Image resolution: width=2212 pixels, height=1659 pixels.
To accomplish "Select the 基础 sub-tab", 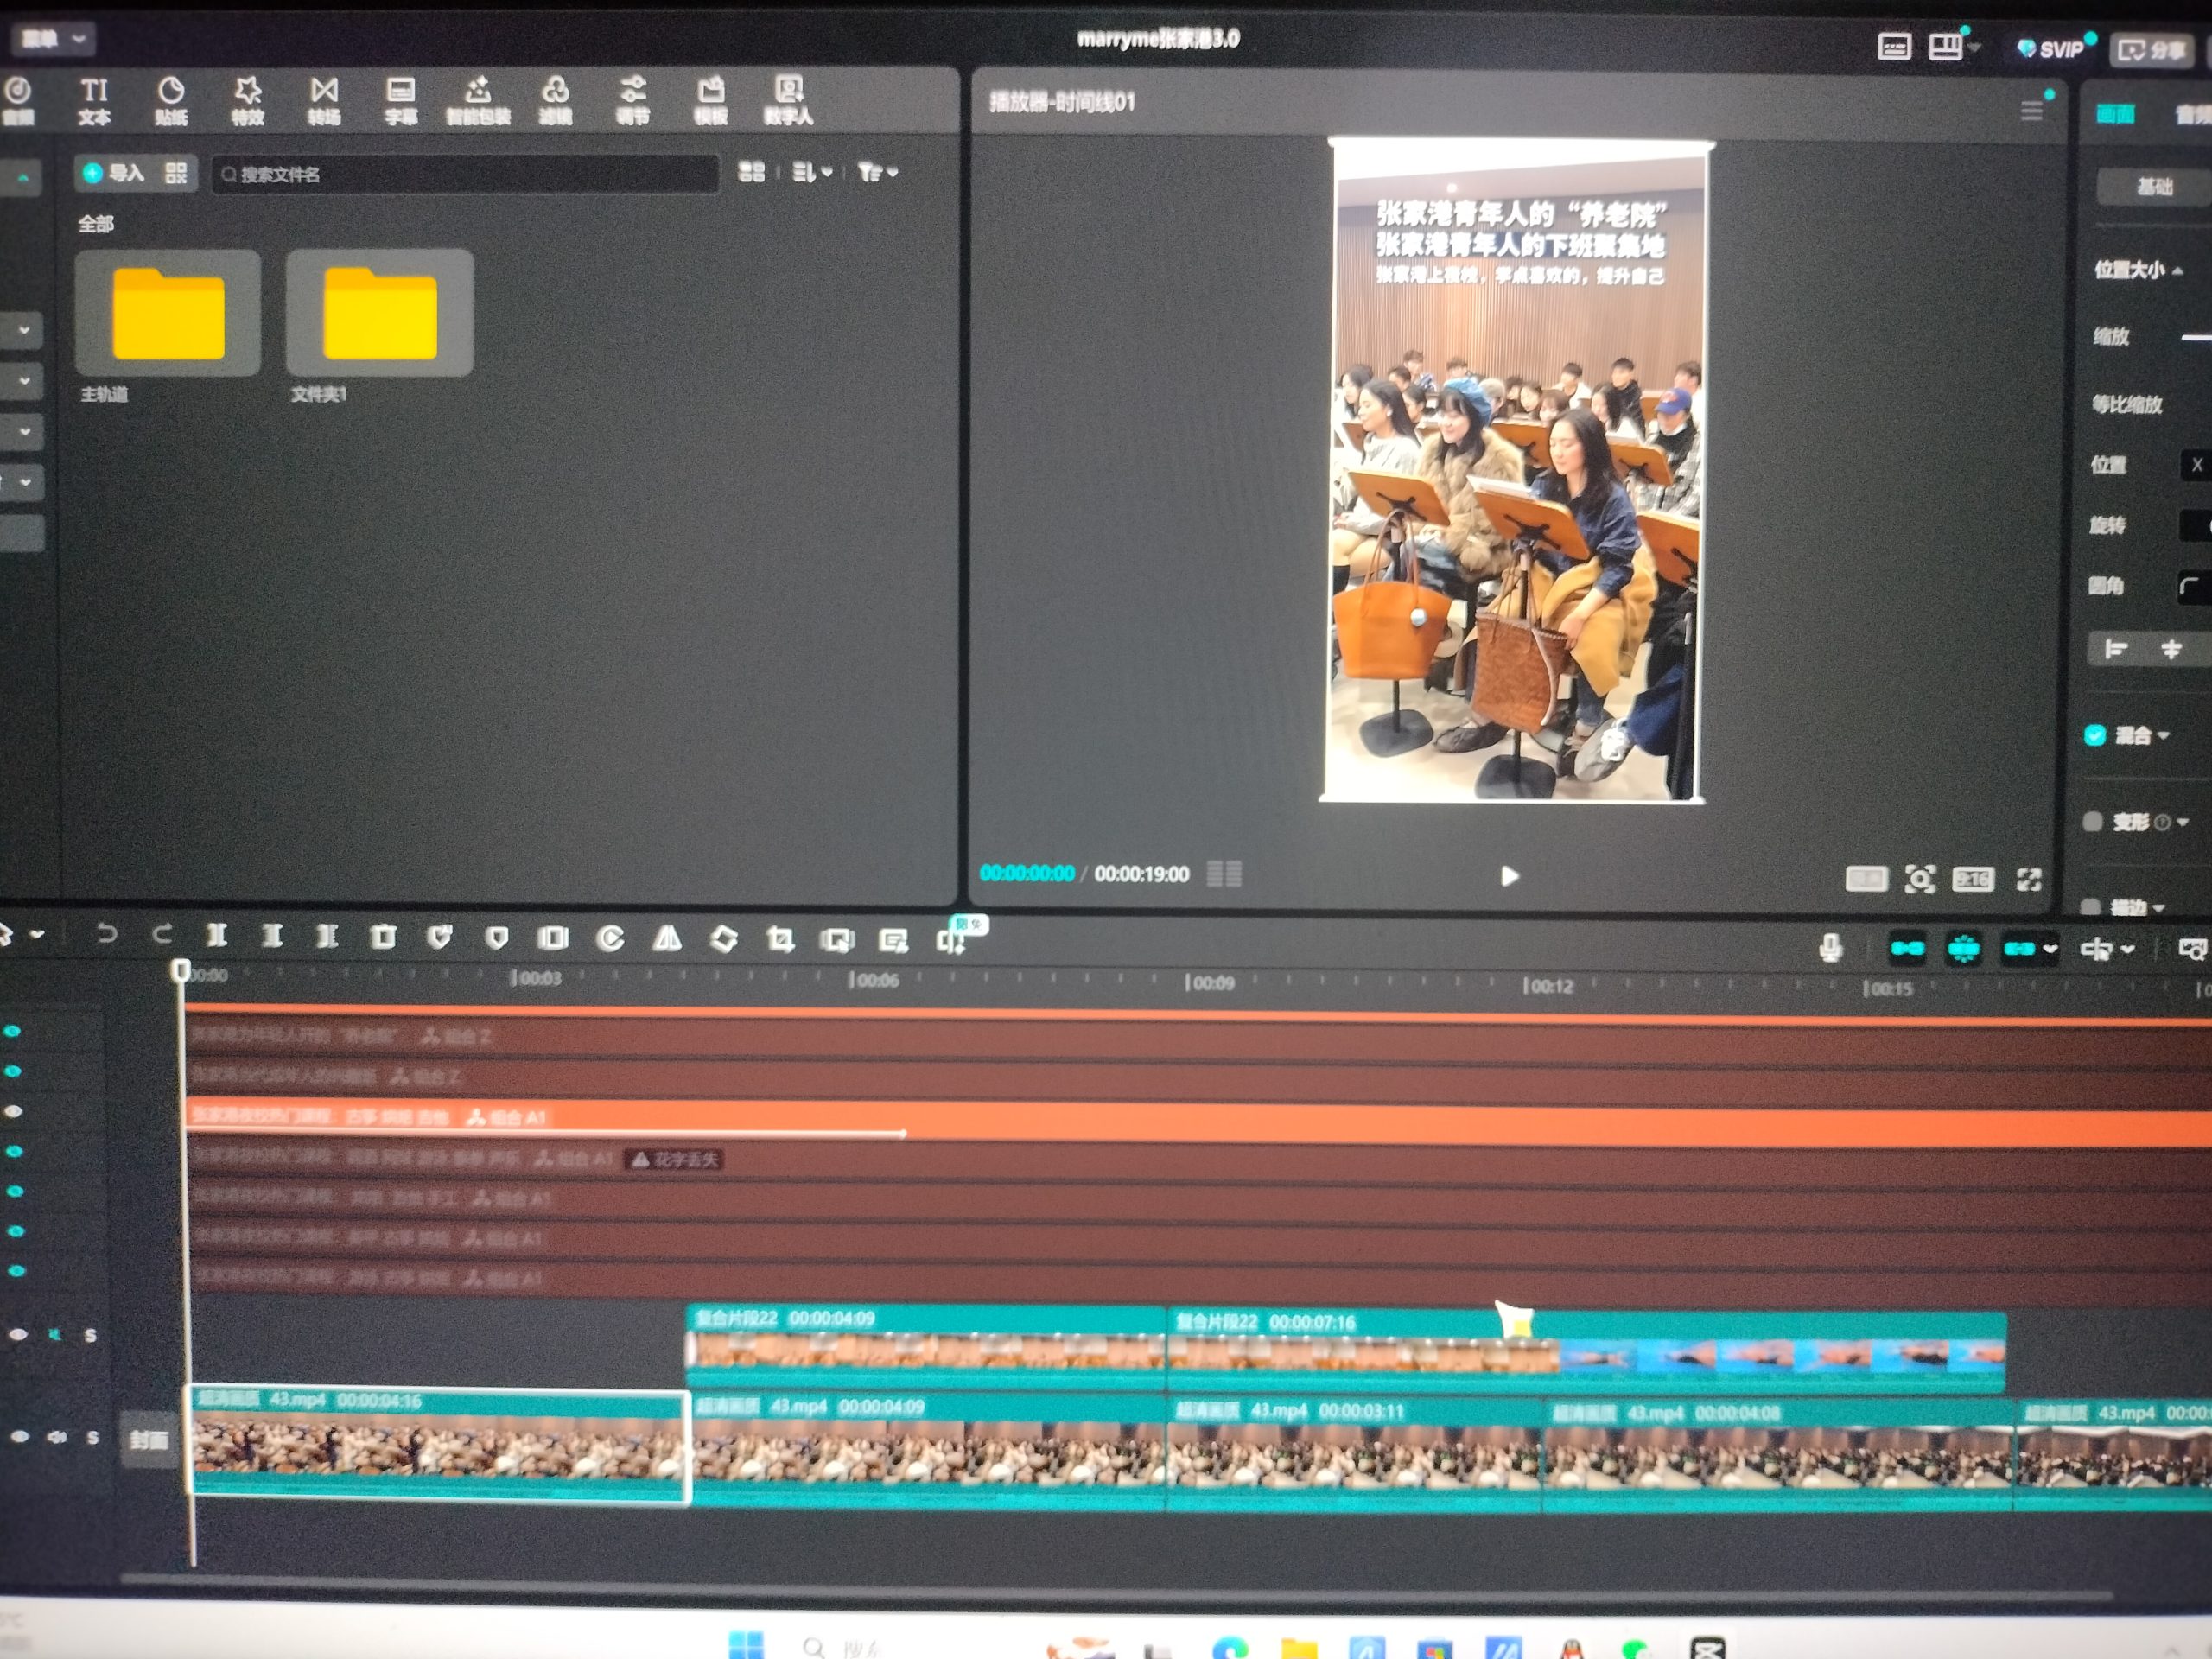I will [x=2154, y=186].
